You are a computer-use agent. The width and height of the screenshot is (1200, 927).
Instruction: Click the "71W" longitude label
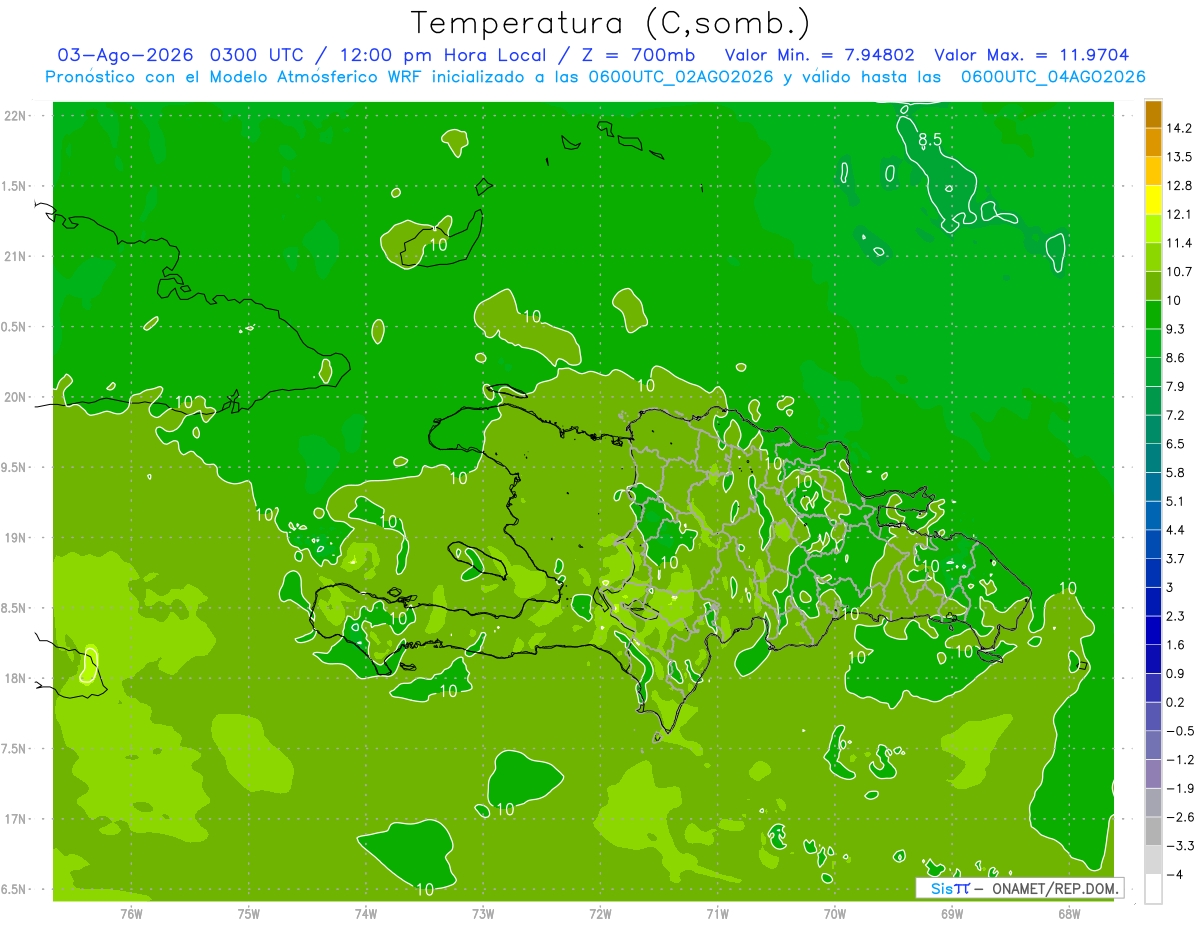point(717,913)
